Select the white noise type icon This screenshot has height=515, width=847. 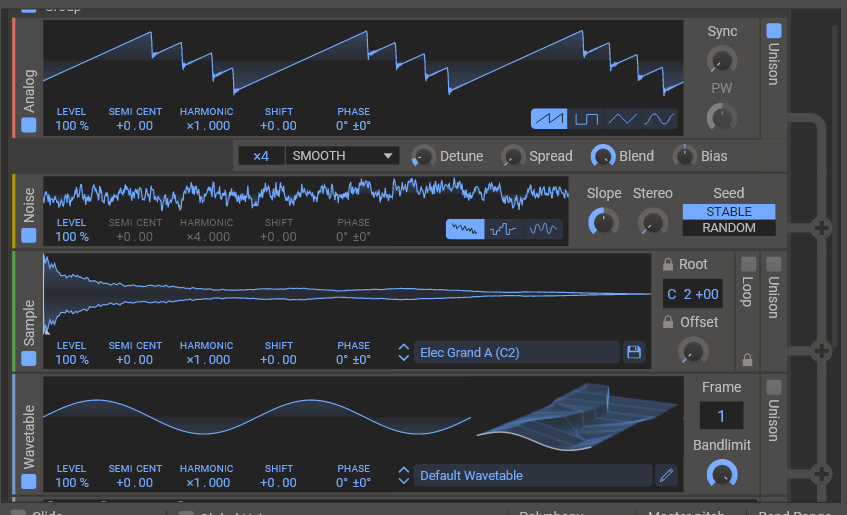pos(465,229)
